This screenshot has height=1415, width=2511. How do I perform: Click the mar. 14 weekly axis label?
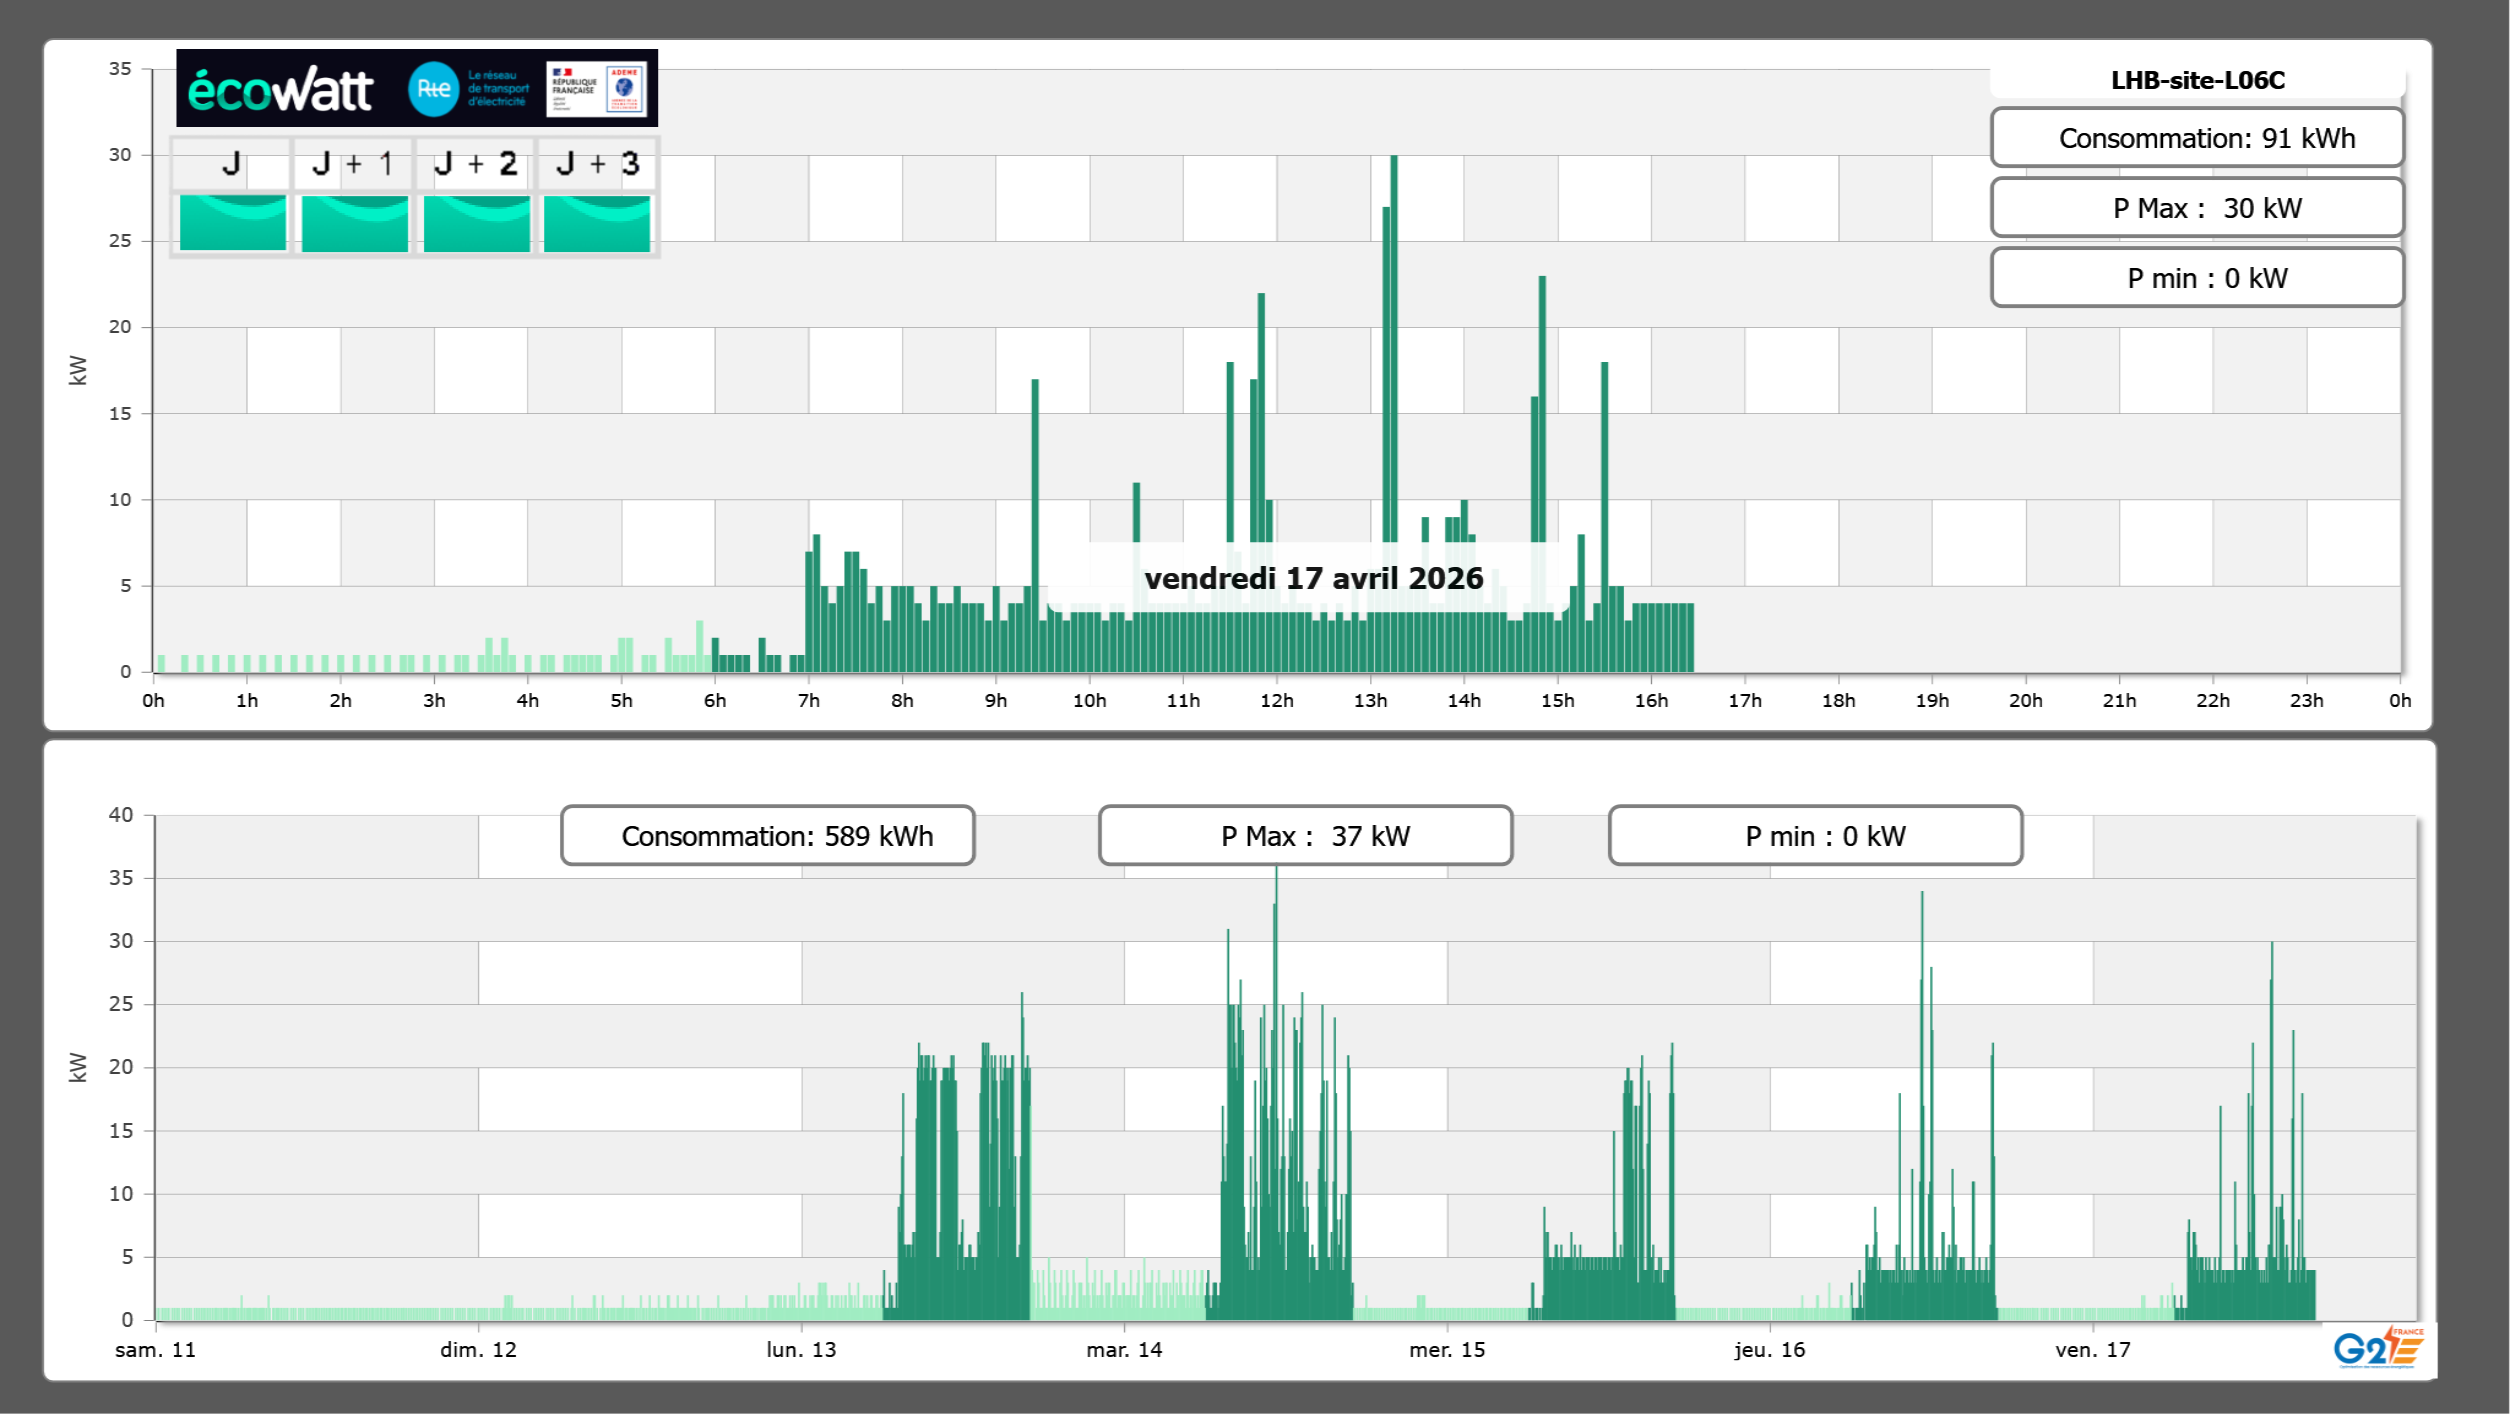[x=1124, y=1350]
